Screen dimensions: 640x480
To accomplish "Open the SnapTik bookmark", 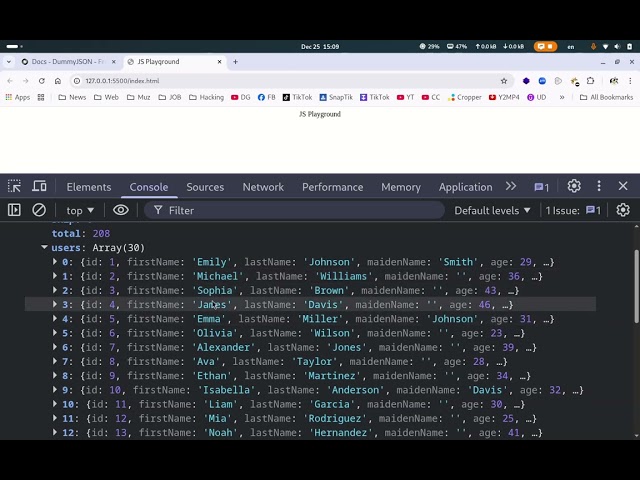I will click(x=336, y=97).
